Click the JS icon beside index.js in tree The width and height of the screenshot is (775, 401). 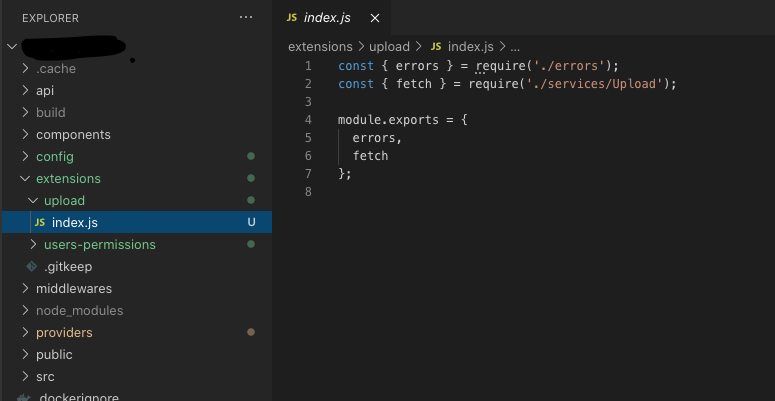[x=40, y=223]
